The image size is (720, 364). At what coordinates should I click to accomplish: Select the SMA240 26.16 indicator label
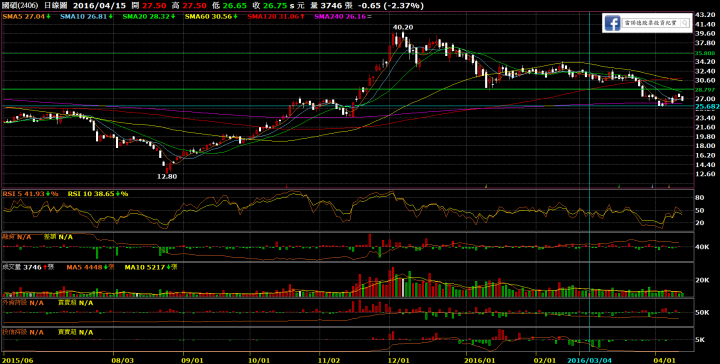[343, 16]
